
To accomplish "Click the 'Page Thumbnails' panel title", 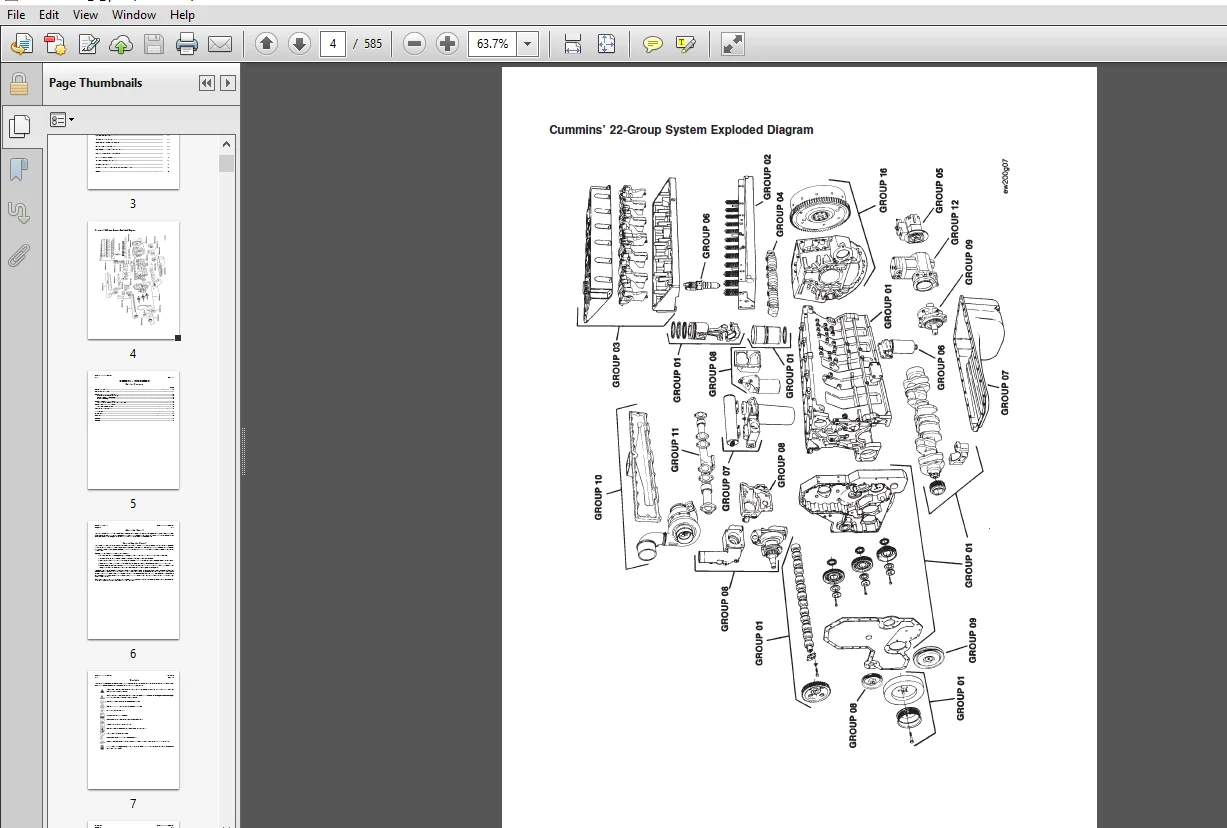I will tap(96, 83).
